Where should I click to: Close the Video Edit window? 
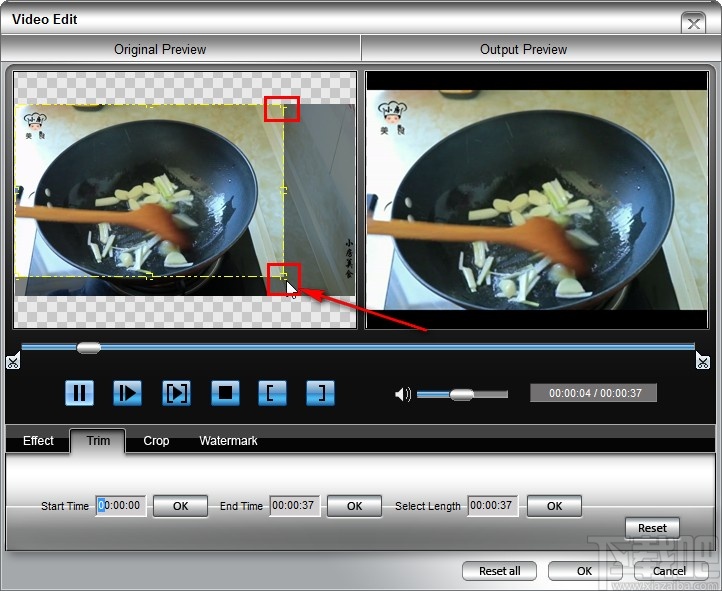click(693, 23)
